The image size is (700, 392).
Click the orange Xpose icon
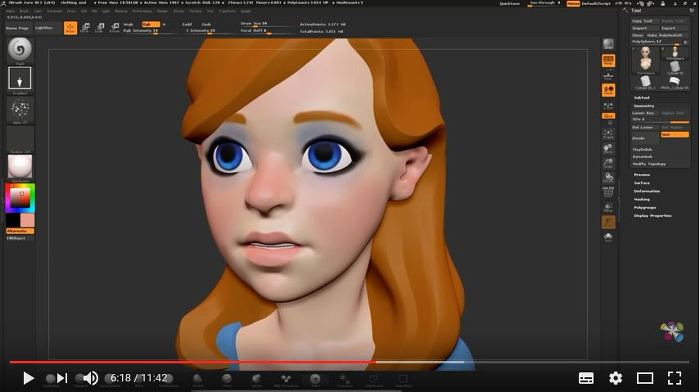point(608,222)
